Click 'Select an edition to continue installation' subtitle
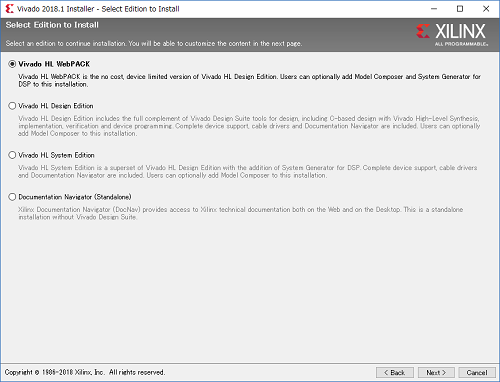 (x=154, y=44)
